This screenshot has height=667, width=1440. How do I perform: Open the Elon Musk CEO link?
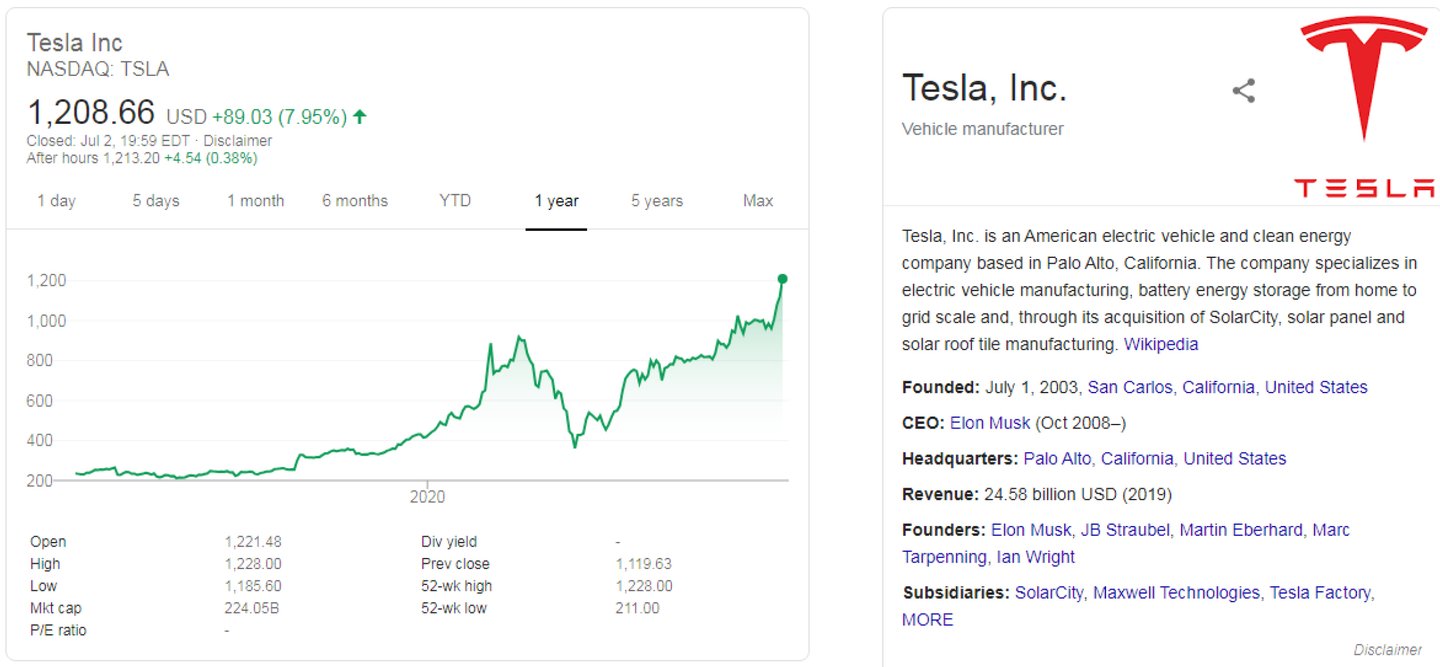[x=990, y=423]
